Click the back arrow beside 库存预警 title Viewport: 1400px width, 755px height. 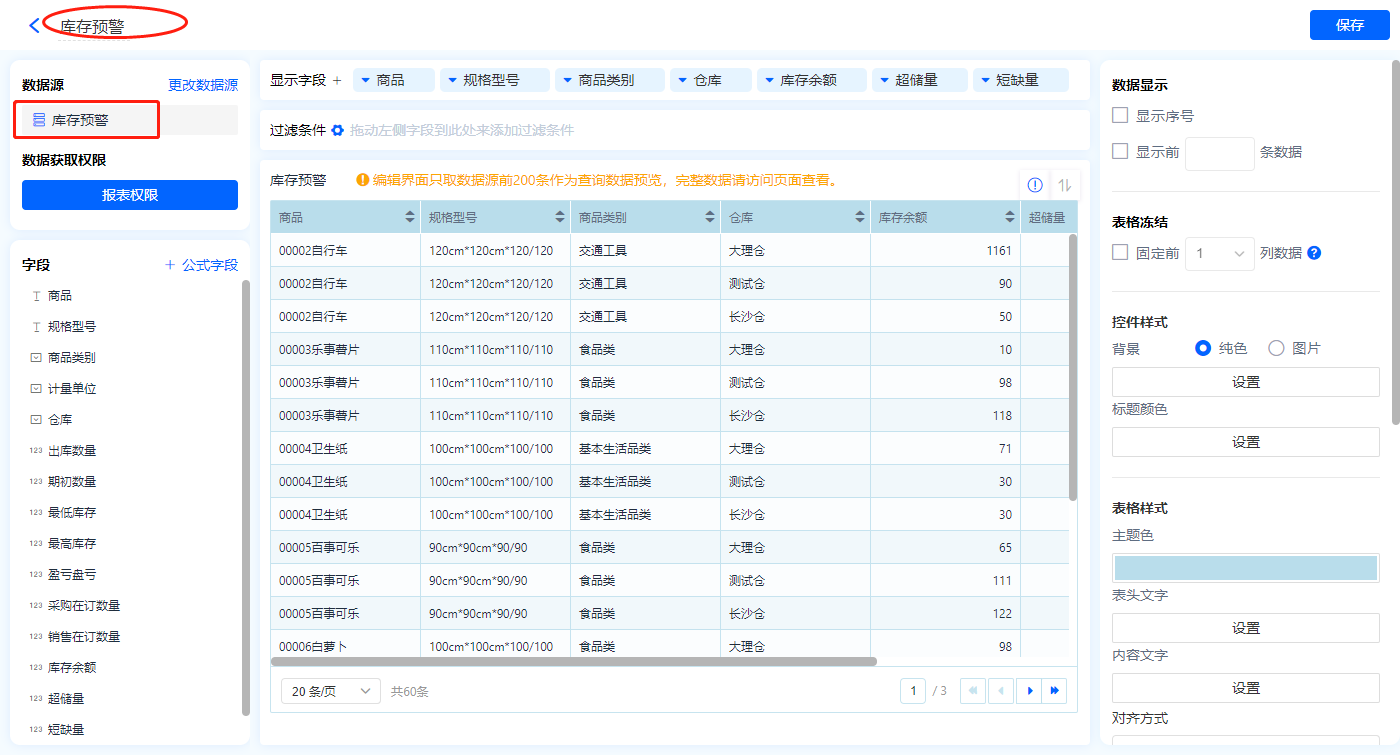35,26
